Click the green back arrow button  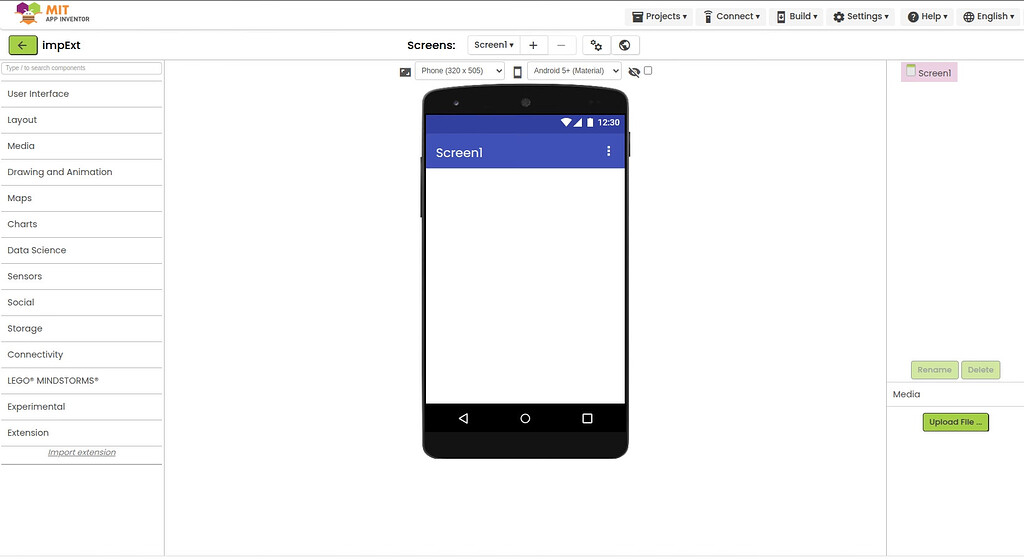point(22,45)
